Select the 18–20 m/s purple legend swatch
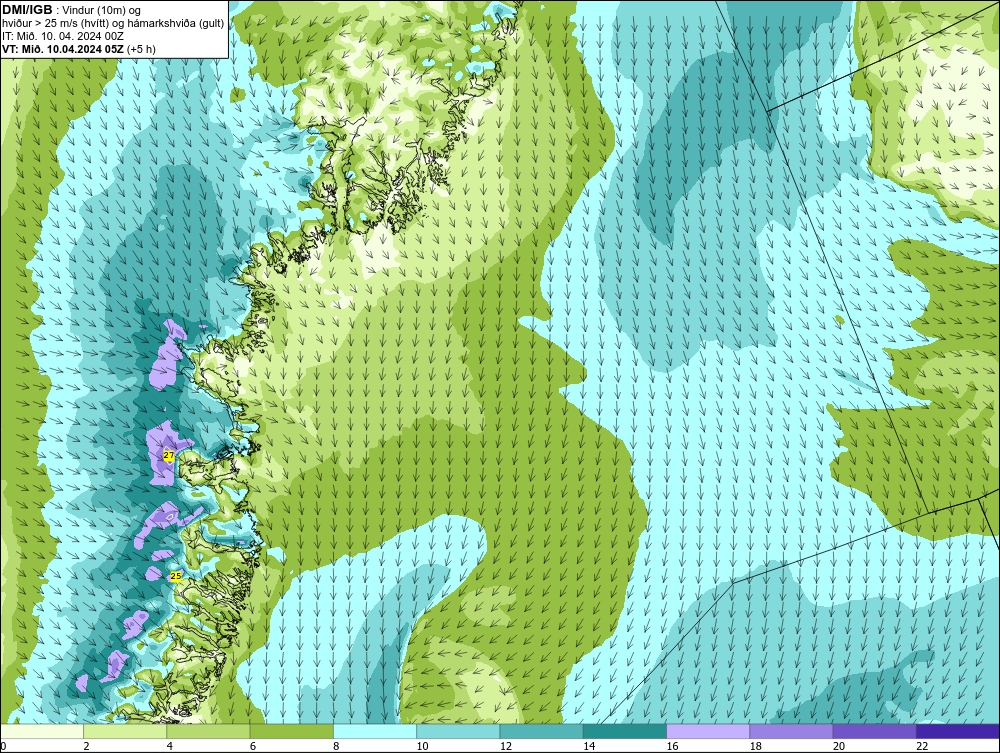Screen dimensions: 1000x753 pos(791,731)
